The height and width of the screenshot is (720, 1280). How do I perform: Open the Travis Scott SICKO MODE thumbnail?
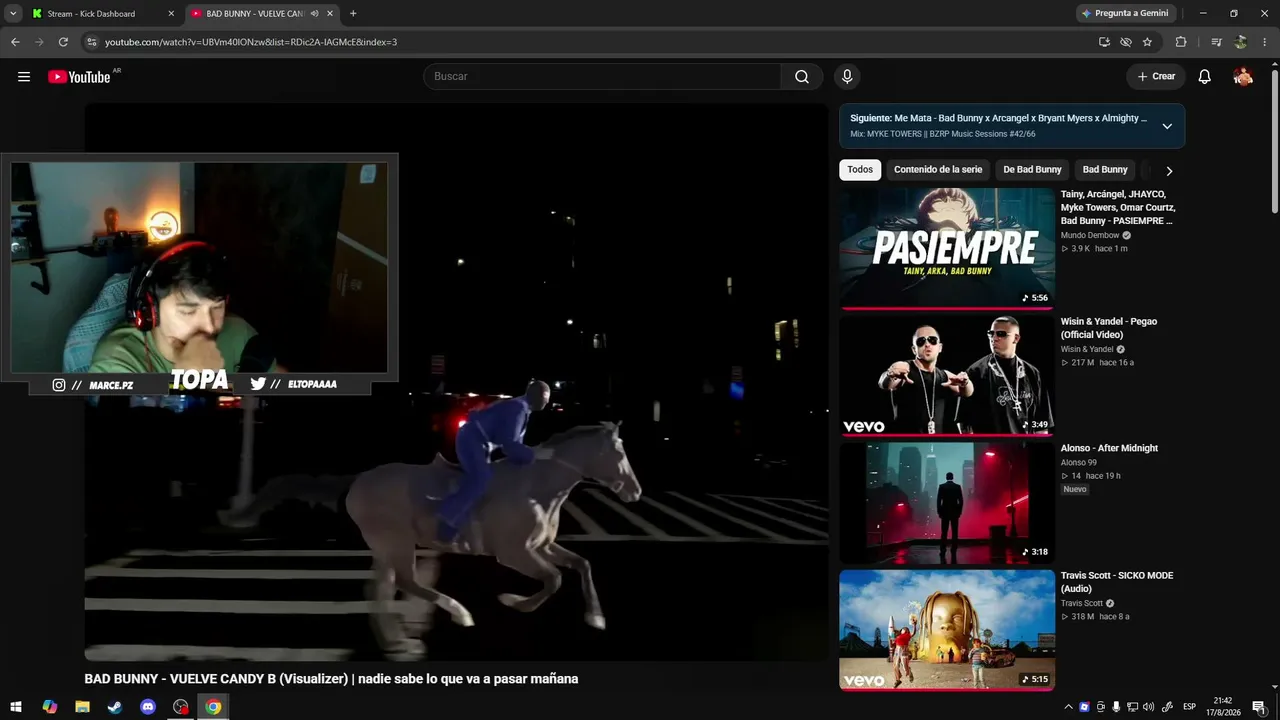[x=947, y=630]
